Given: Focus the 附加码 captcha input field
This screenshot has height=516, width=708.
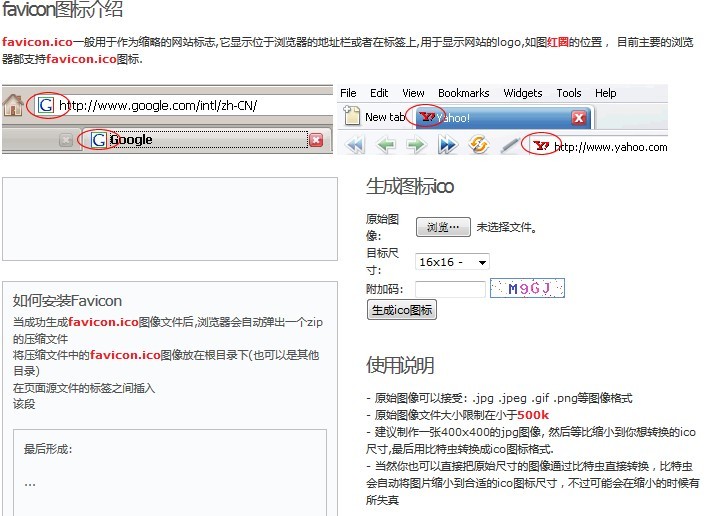Looking at the screenshot, I should (x=450, y=290).
